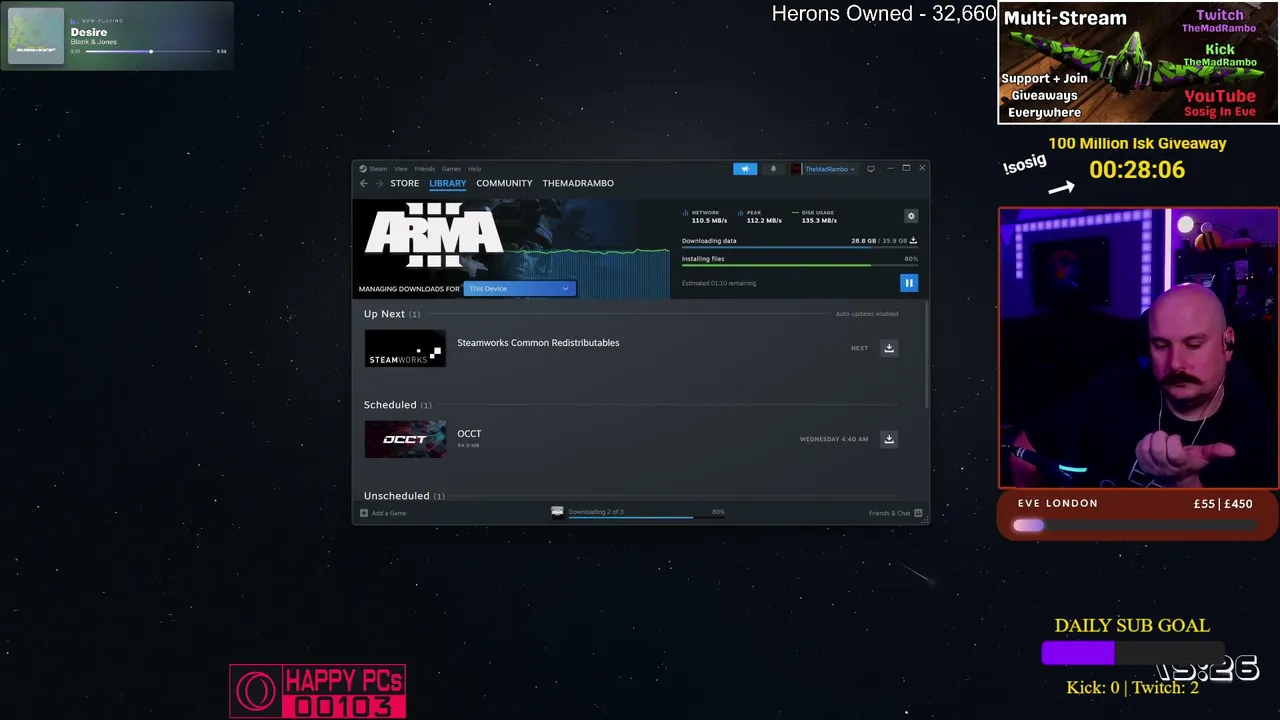Click the Downloading data progress bar
The image size is (1280, 720).
pos(799,247)
